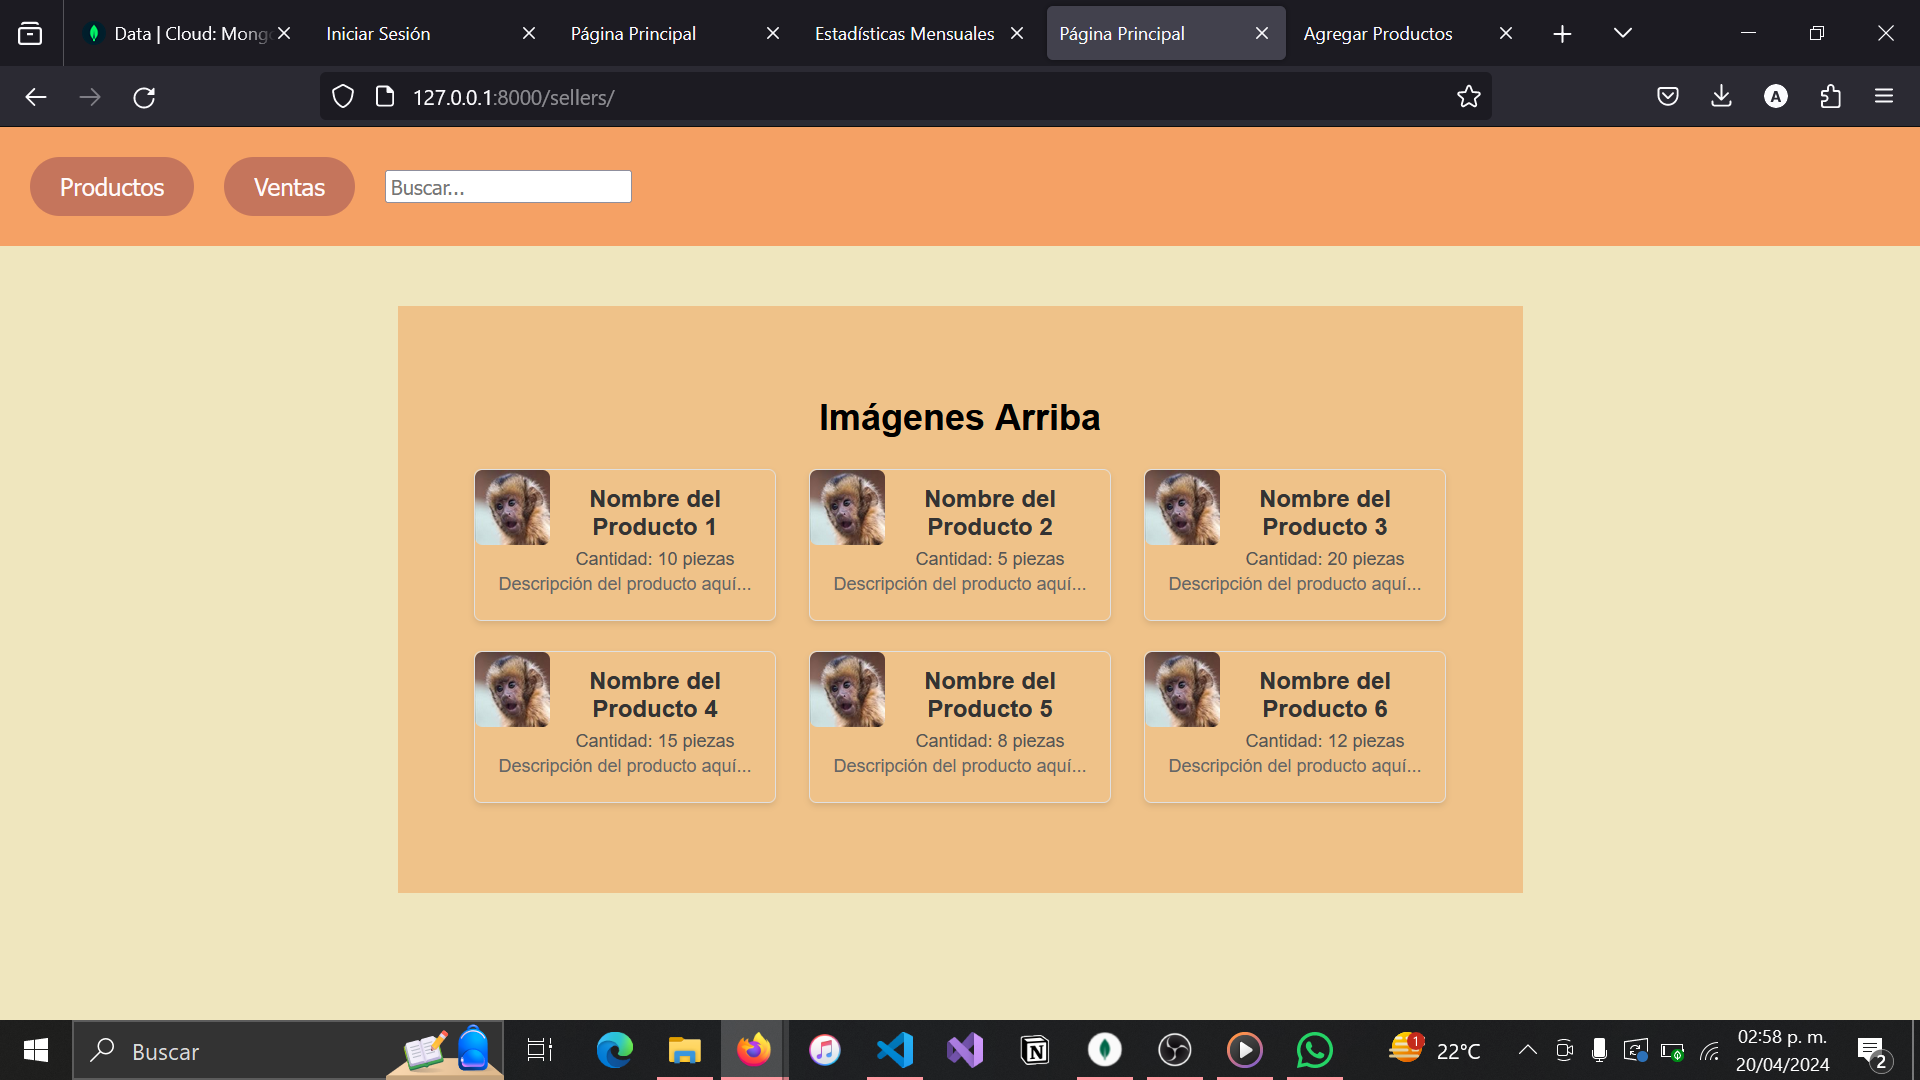Viewport: 1920px width, 1080px height.
Task: Switch to the Agregar Productos tab
Action: pos(1377,33)
